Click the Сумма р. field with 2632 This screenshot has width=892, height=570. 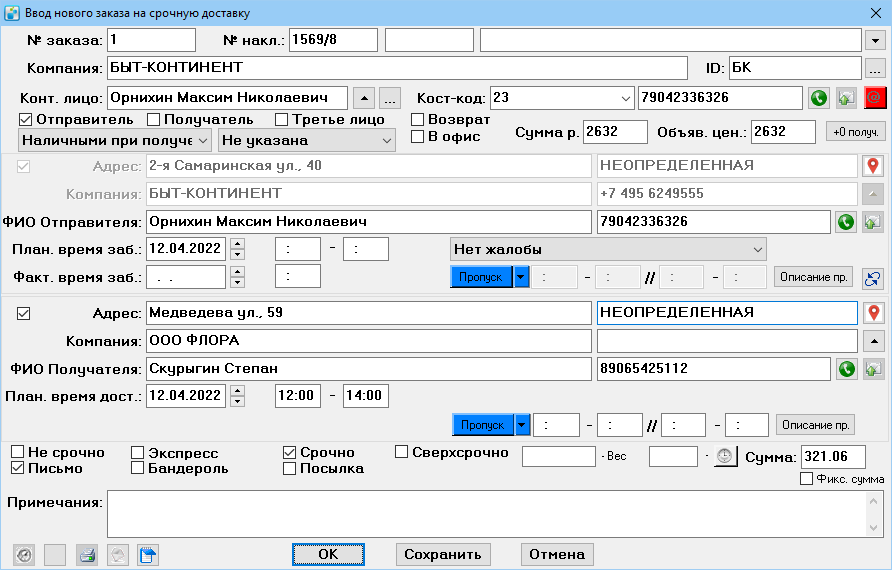tap(615, 132)
